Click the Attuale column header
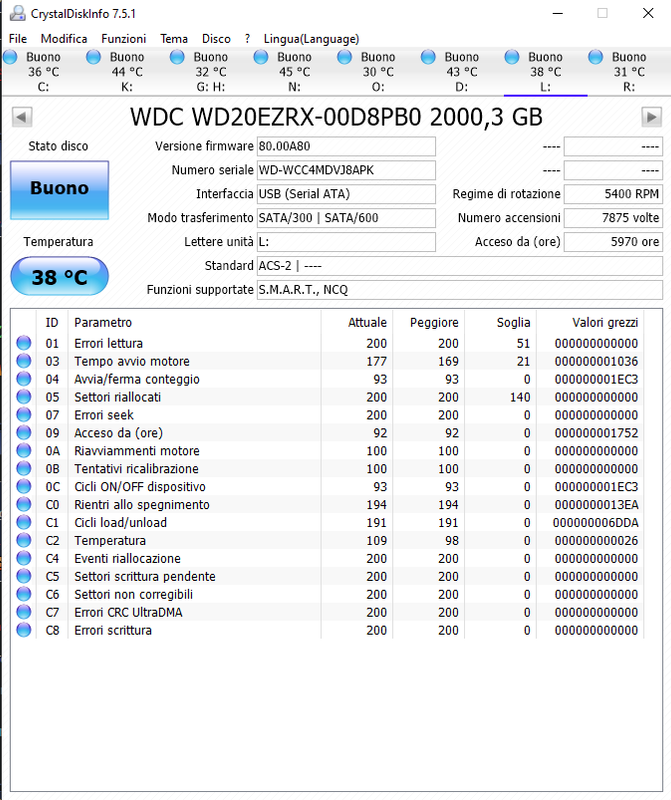This screenshot has width=671, height=800. point(357,322)
